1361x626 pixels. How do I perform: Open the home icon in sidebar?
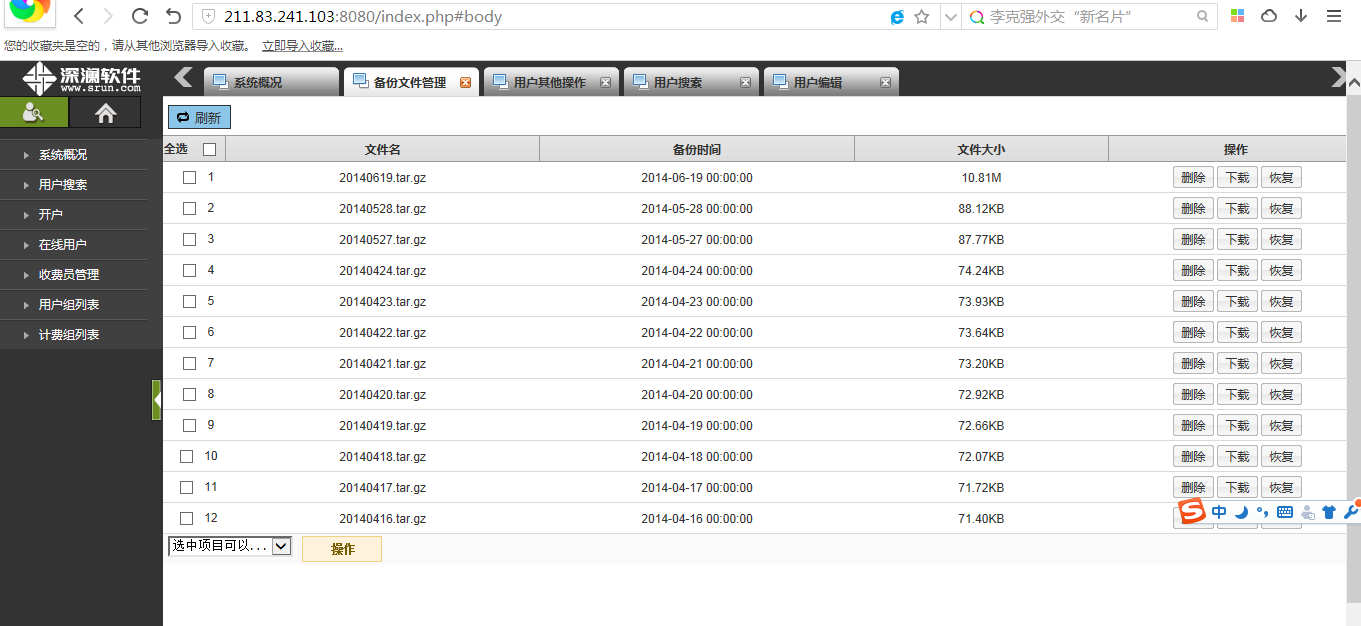105,113
